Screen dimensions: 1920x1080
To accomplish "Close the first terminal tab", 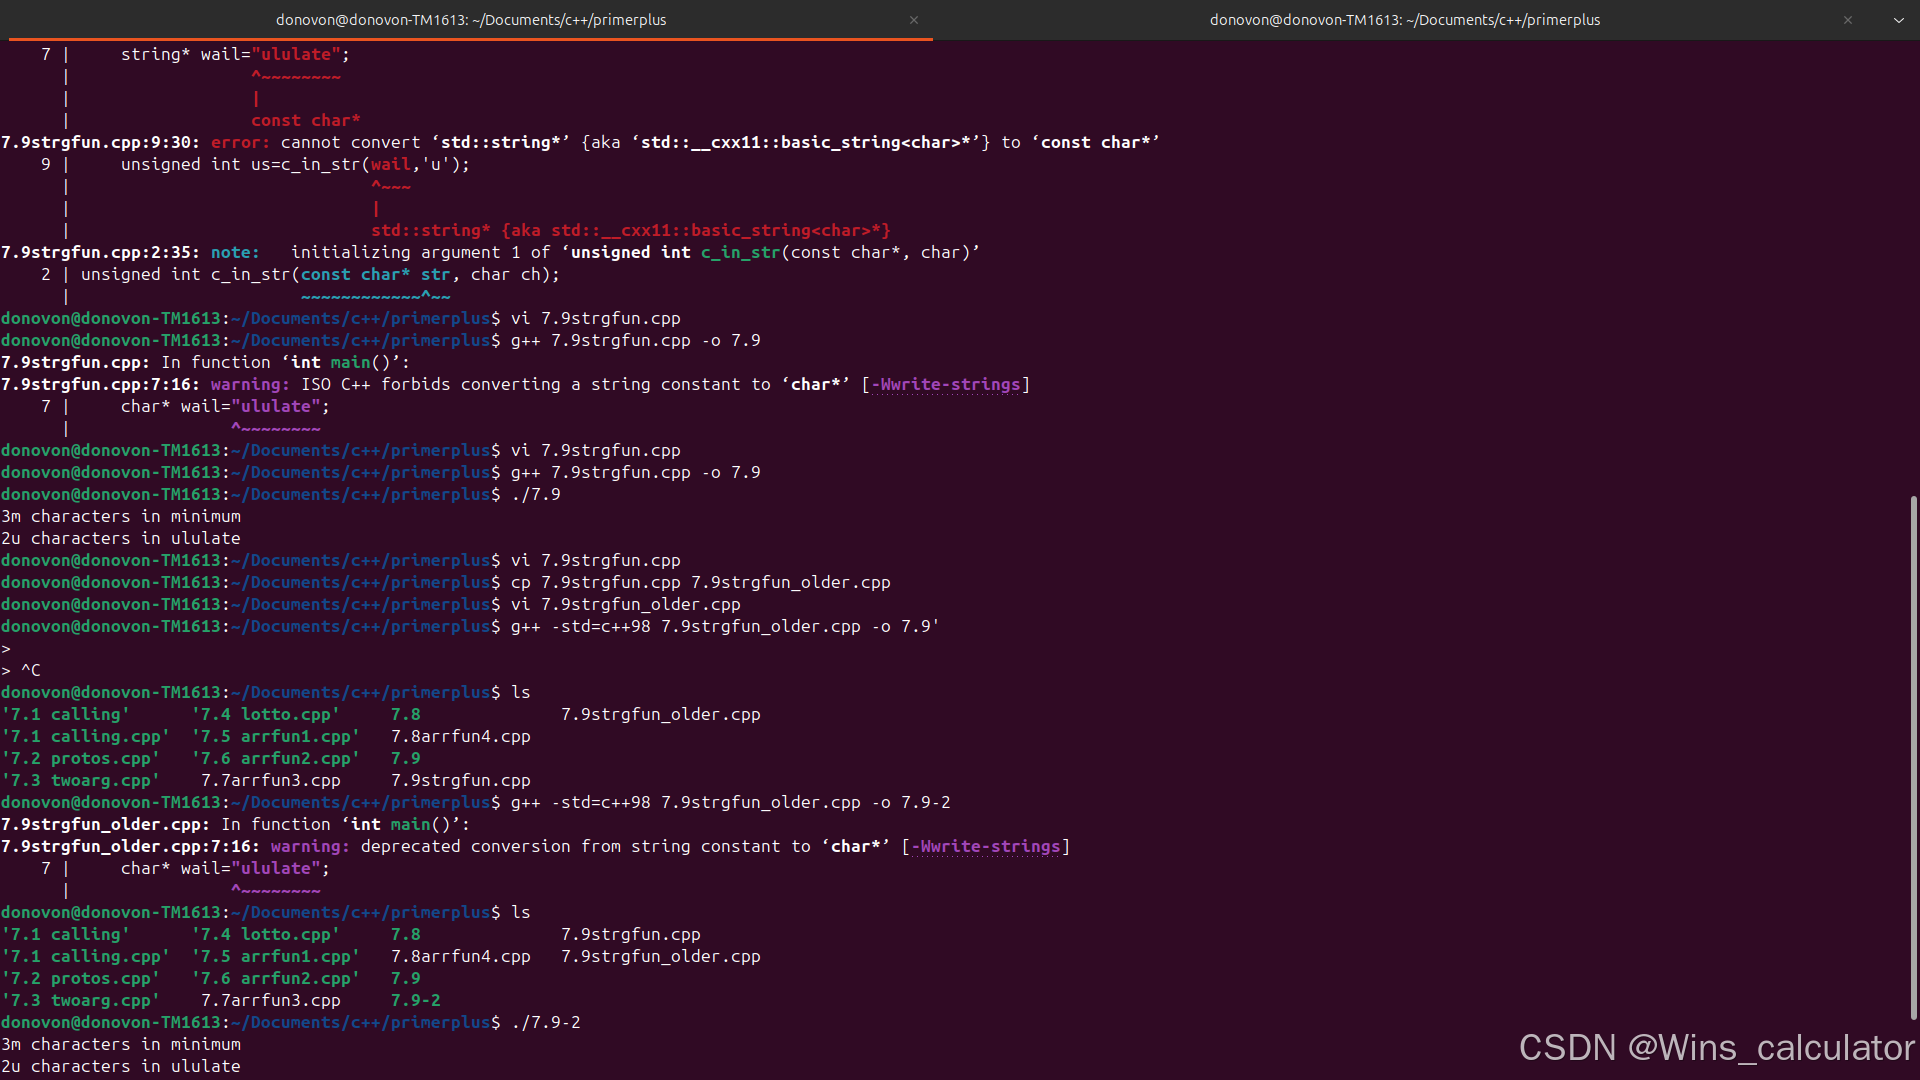I will point(913,20).
